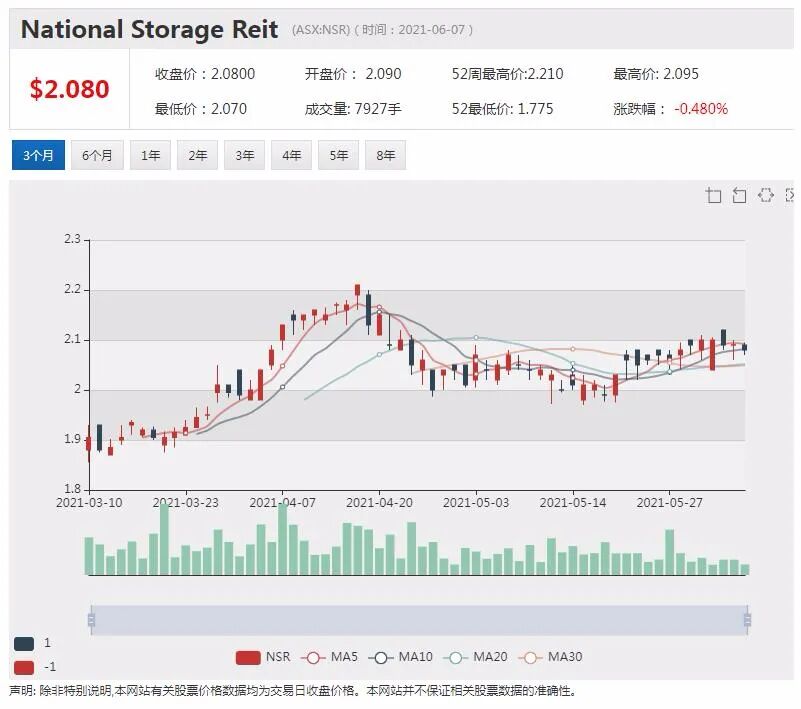Click the 52周最高价:2.210 value

pos(507,74)
